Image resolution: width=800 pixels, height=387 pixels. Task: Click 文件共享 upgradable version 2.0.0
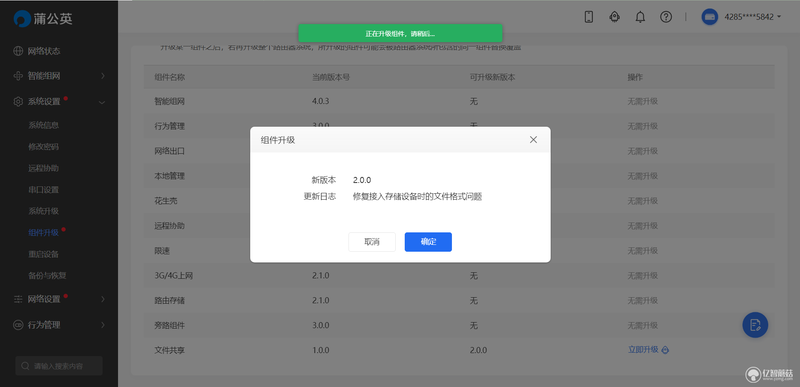coord(478,350)
